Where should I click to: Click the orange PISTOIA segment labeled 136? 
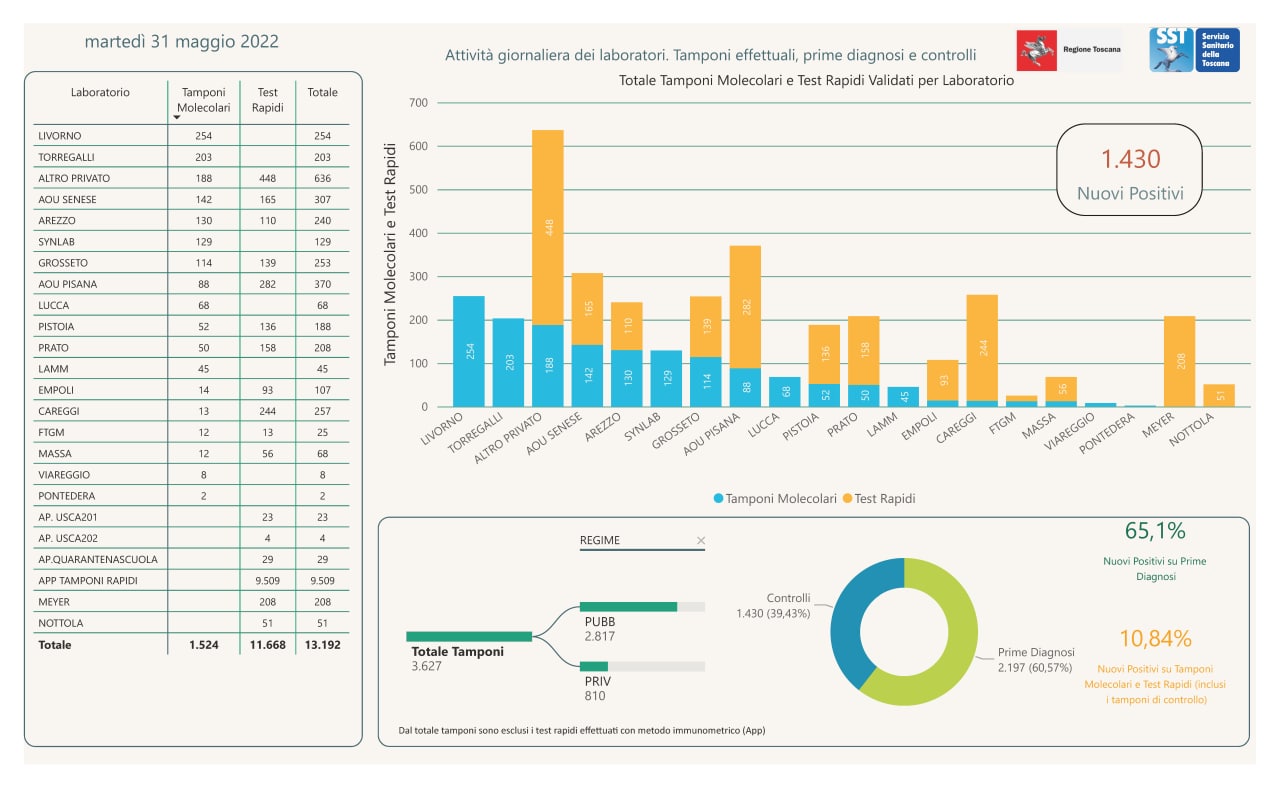point(824,355)
